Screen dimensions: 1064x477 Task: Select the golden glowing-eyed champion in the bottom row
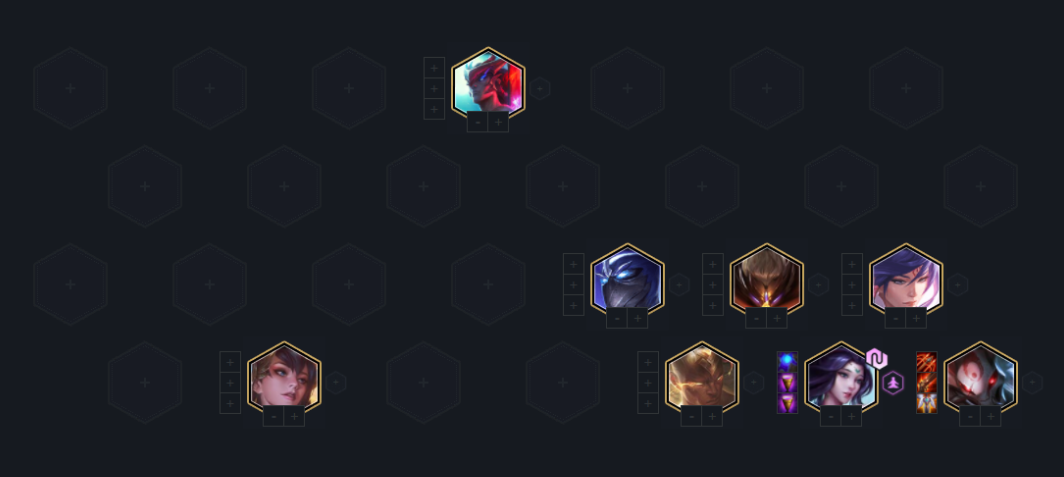[x=702, y=378]
